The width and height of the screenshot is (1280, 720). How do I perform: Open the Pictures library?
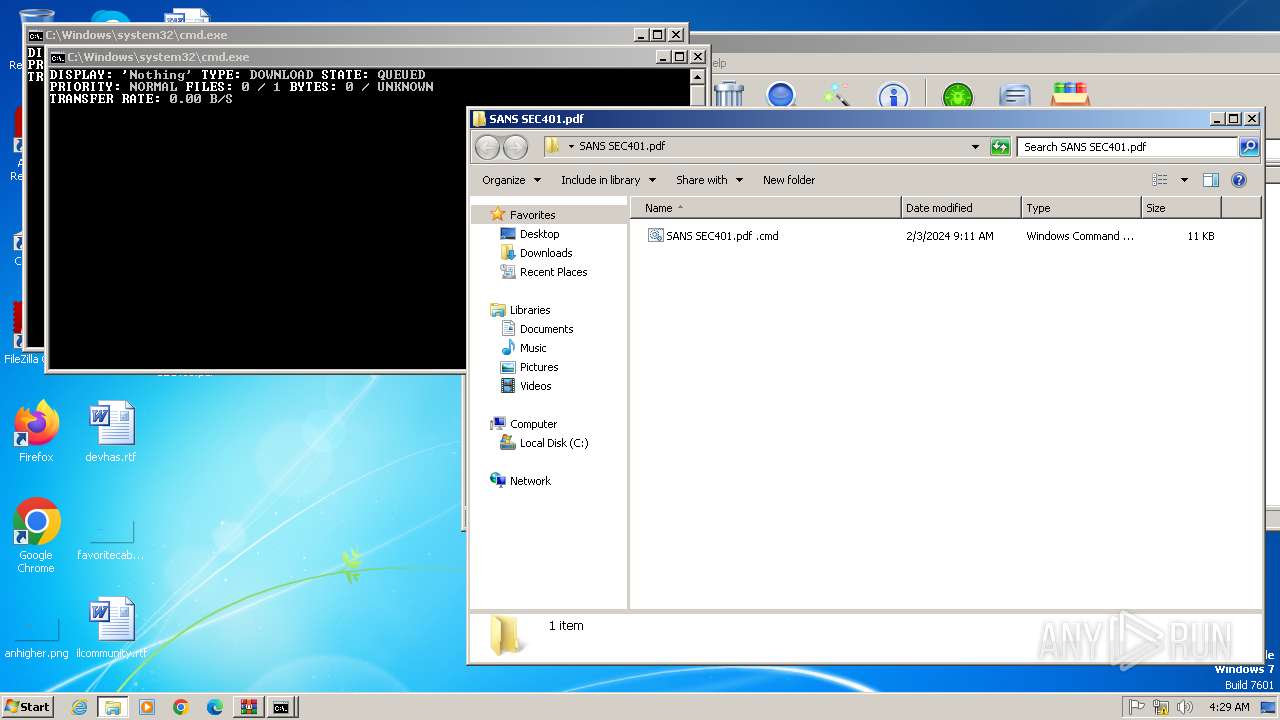[539, 367]
